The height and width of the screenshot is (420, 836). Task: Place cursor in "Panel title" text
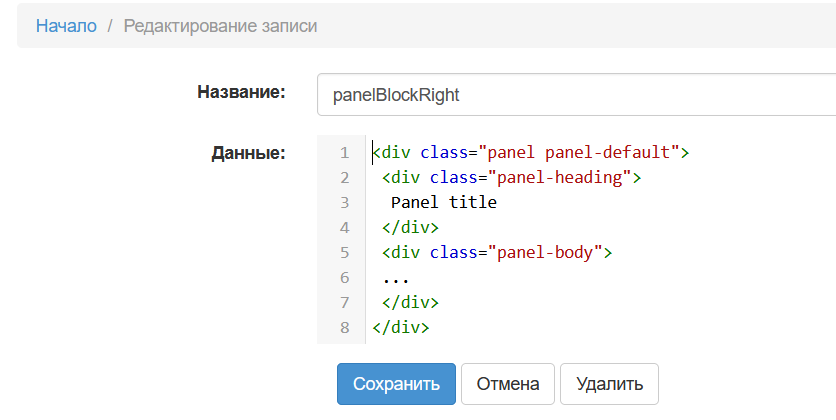(444, 203)
